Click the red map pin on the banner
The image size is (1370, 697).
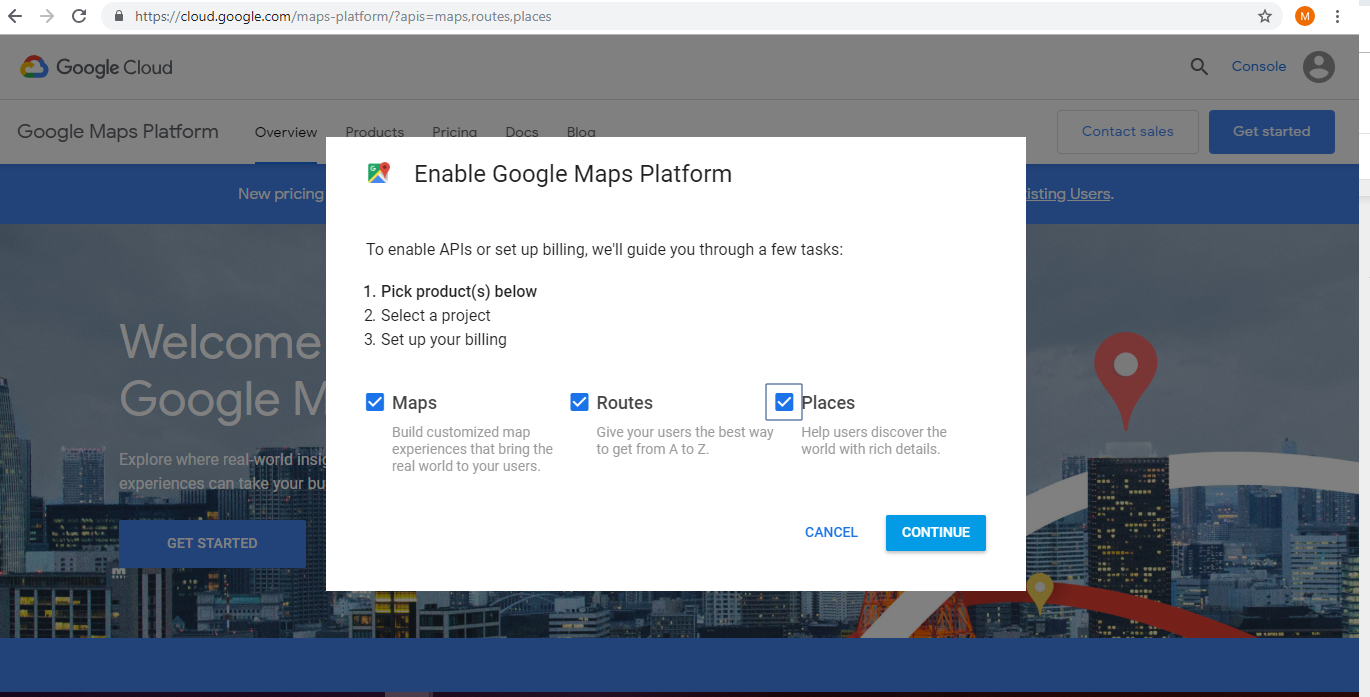[1125, 380]
